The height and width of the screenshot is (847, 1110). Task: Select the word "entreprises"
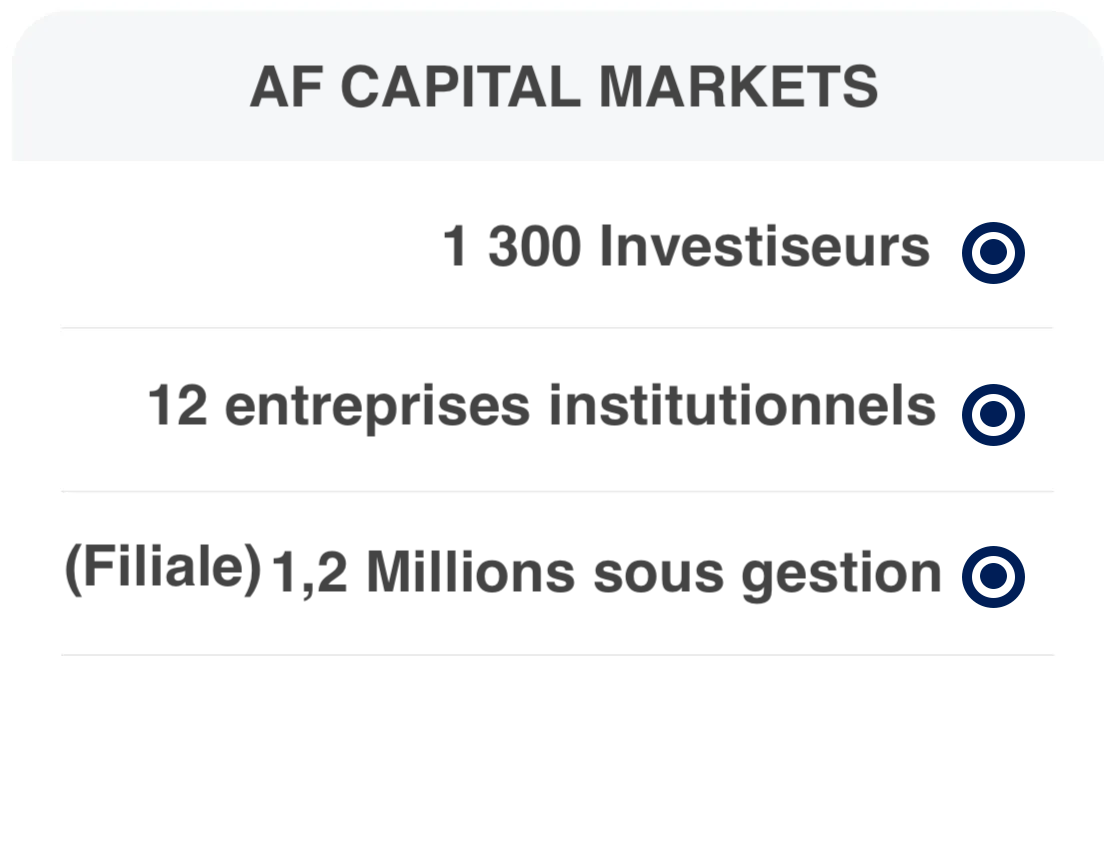tap(377, 409)
